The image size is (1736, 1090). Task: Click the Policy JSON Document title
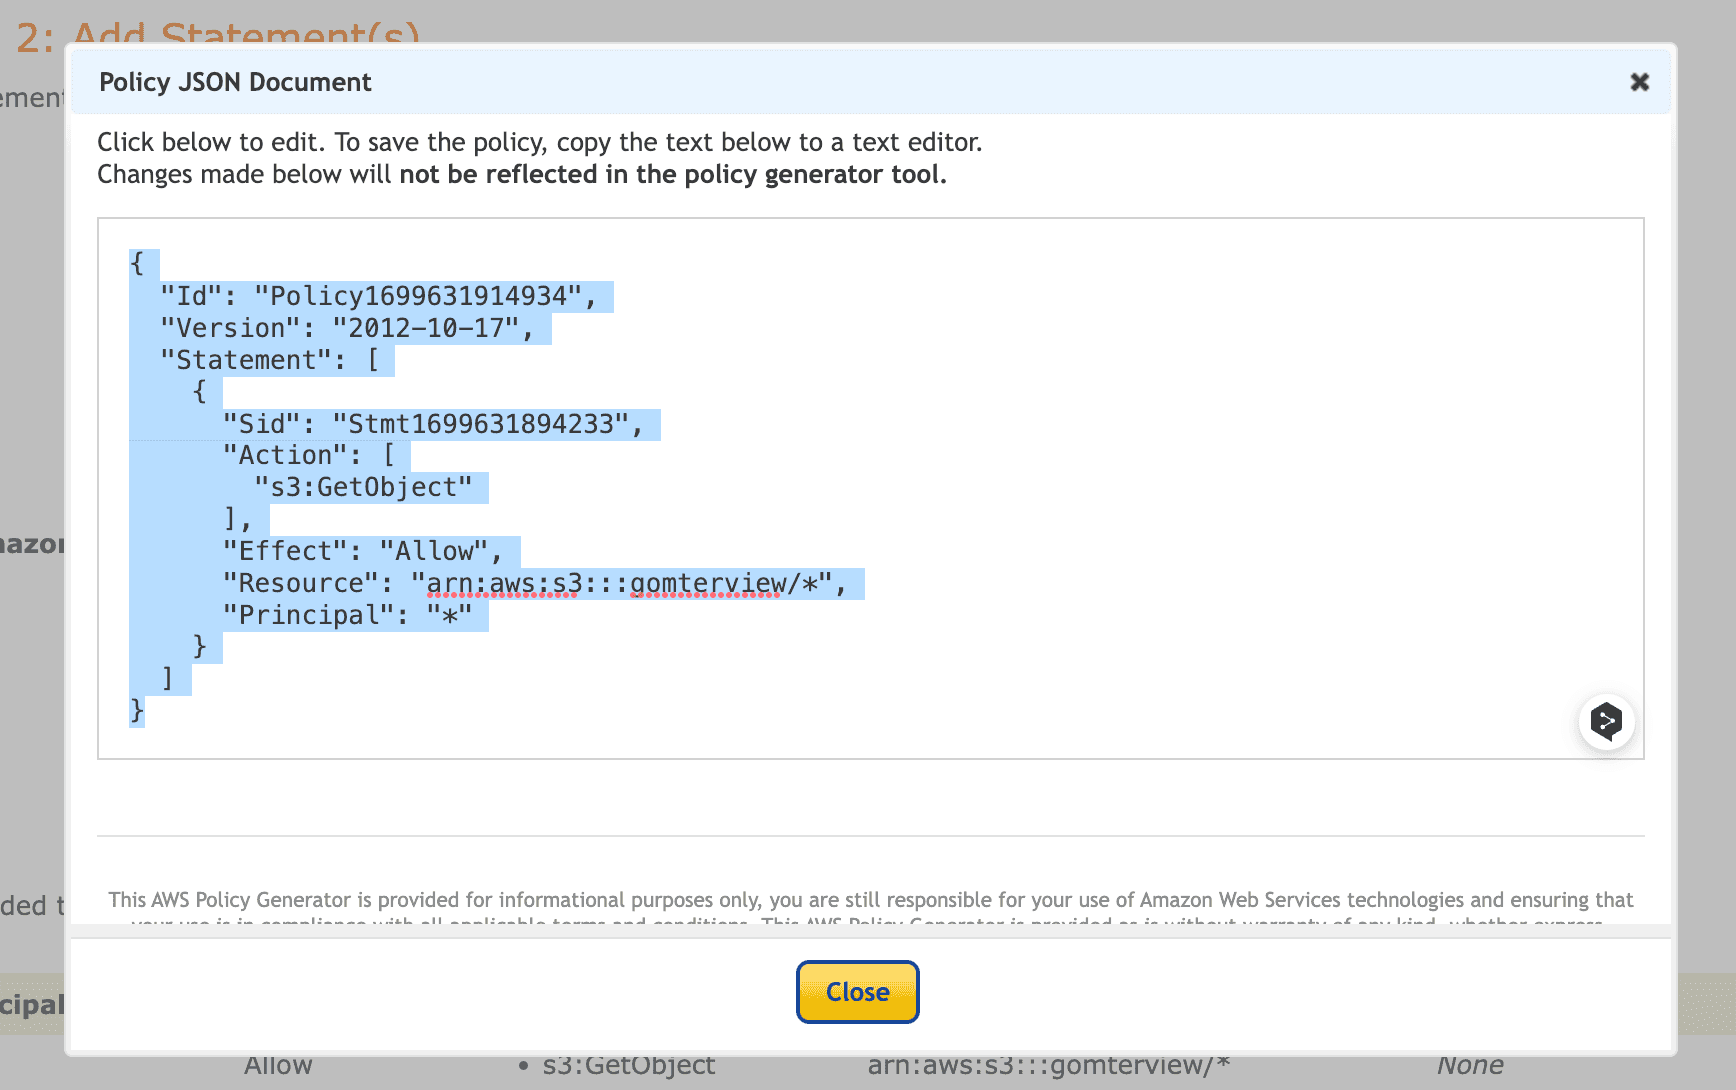[235, 82]
